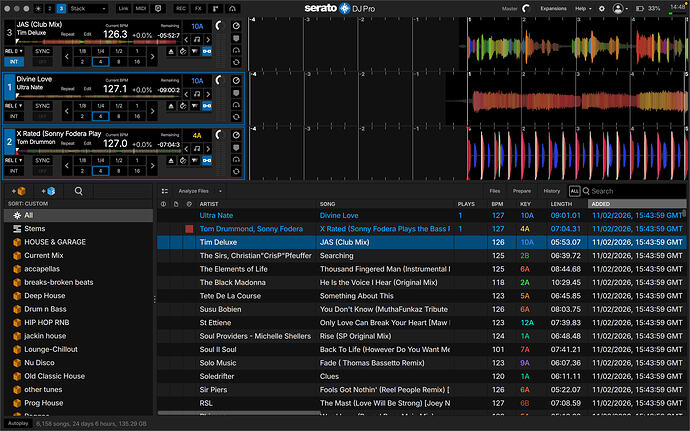This screenshot has width=690, height=431.
Task: Adjust the gain knob on deck 3
Action: (x=220, y=26)
